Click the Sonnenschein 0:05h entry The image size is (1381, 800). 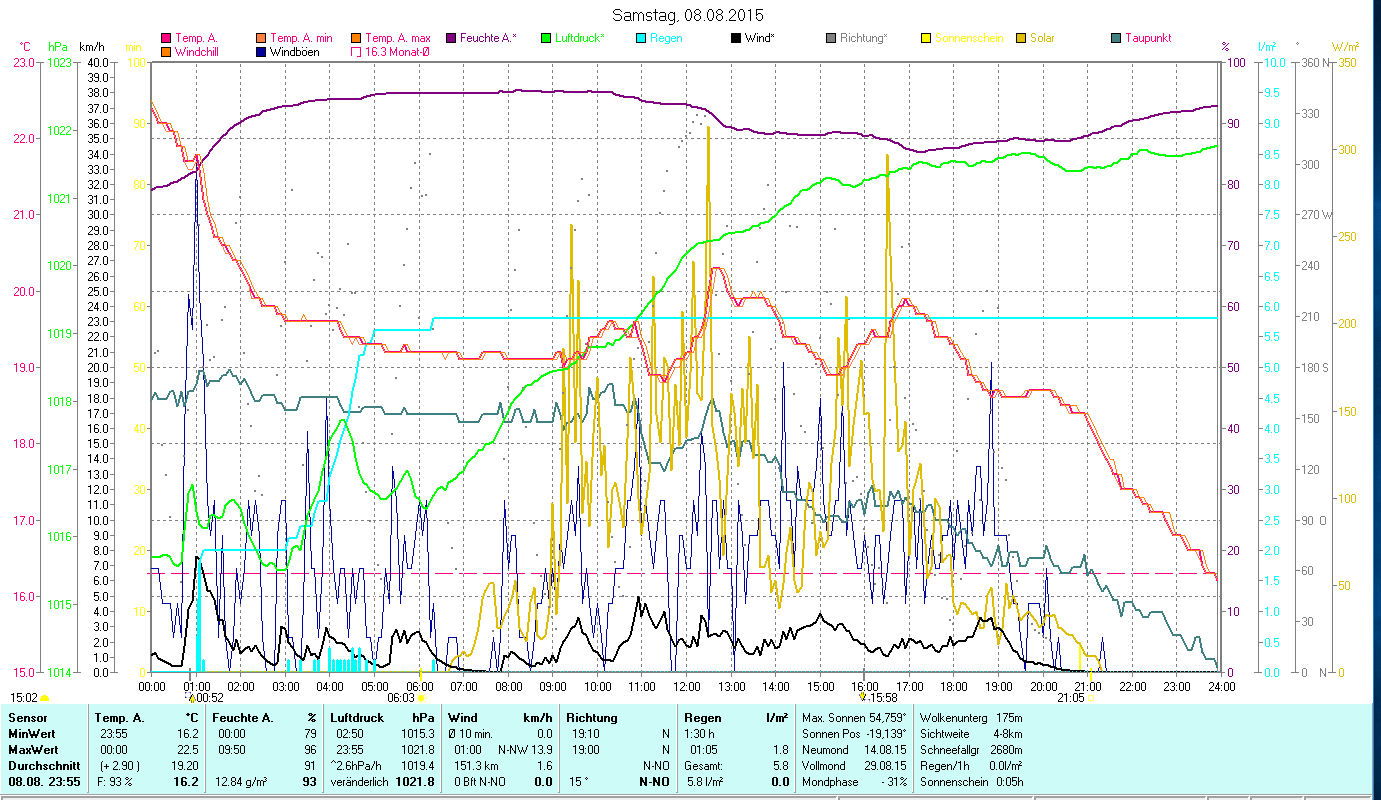[x=971, y=782]
